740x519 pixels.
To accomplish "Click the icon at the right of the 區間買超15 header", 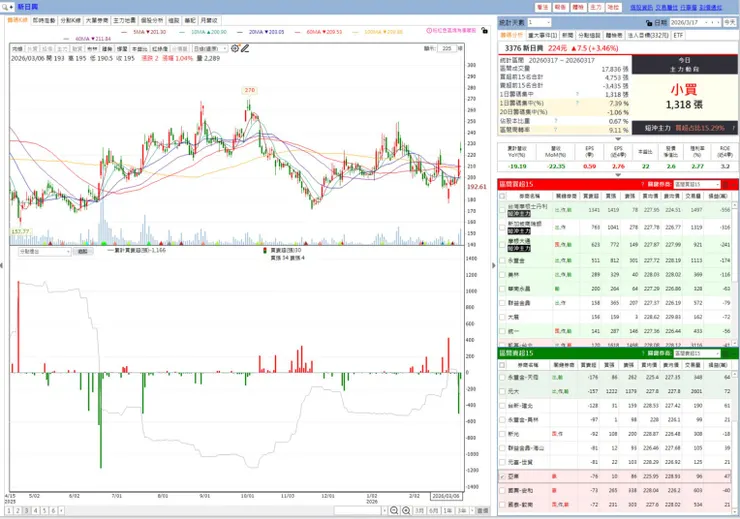I will coord(726,184).
